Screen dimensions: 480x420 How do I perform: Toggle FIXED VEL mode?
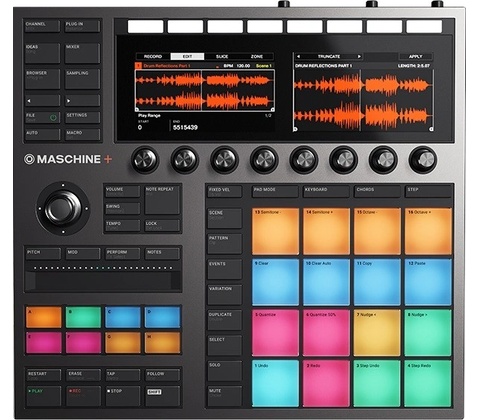pyautogui.click(x=224, y=192)
